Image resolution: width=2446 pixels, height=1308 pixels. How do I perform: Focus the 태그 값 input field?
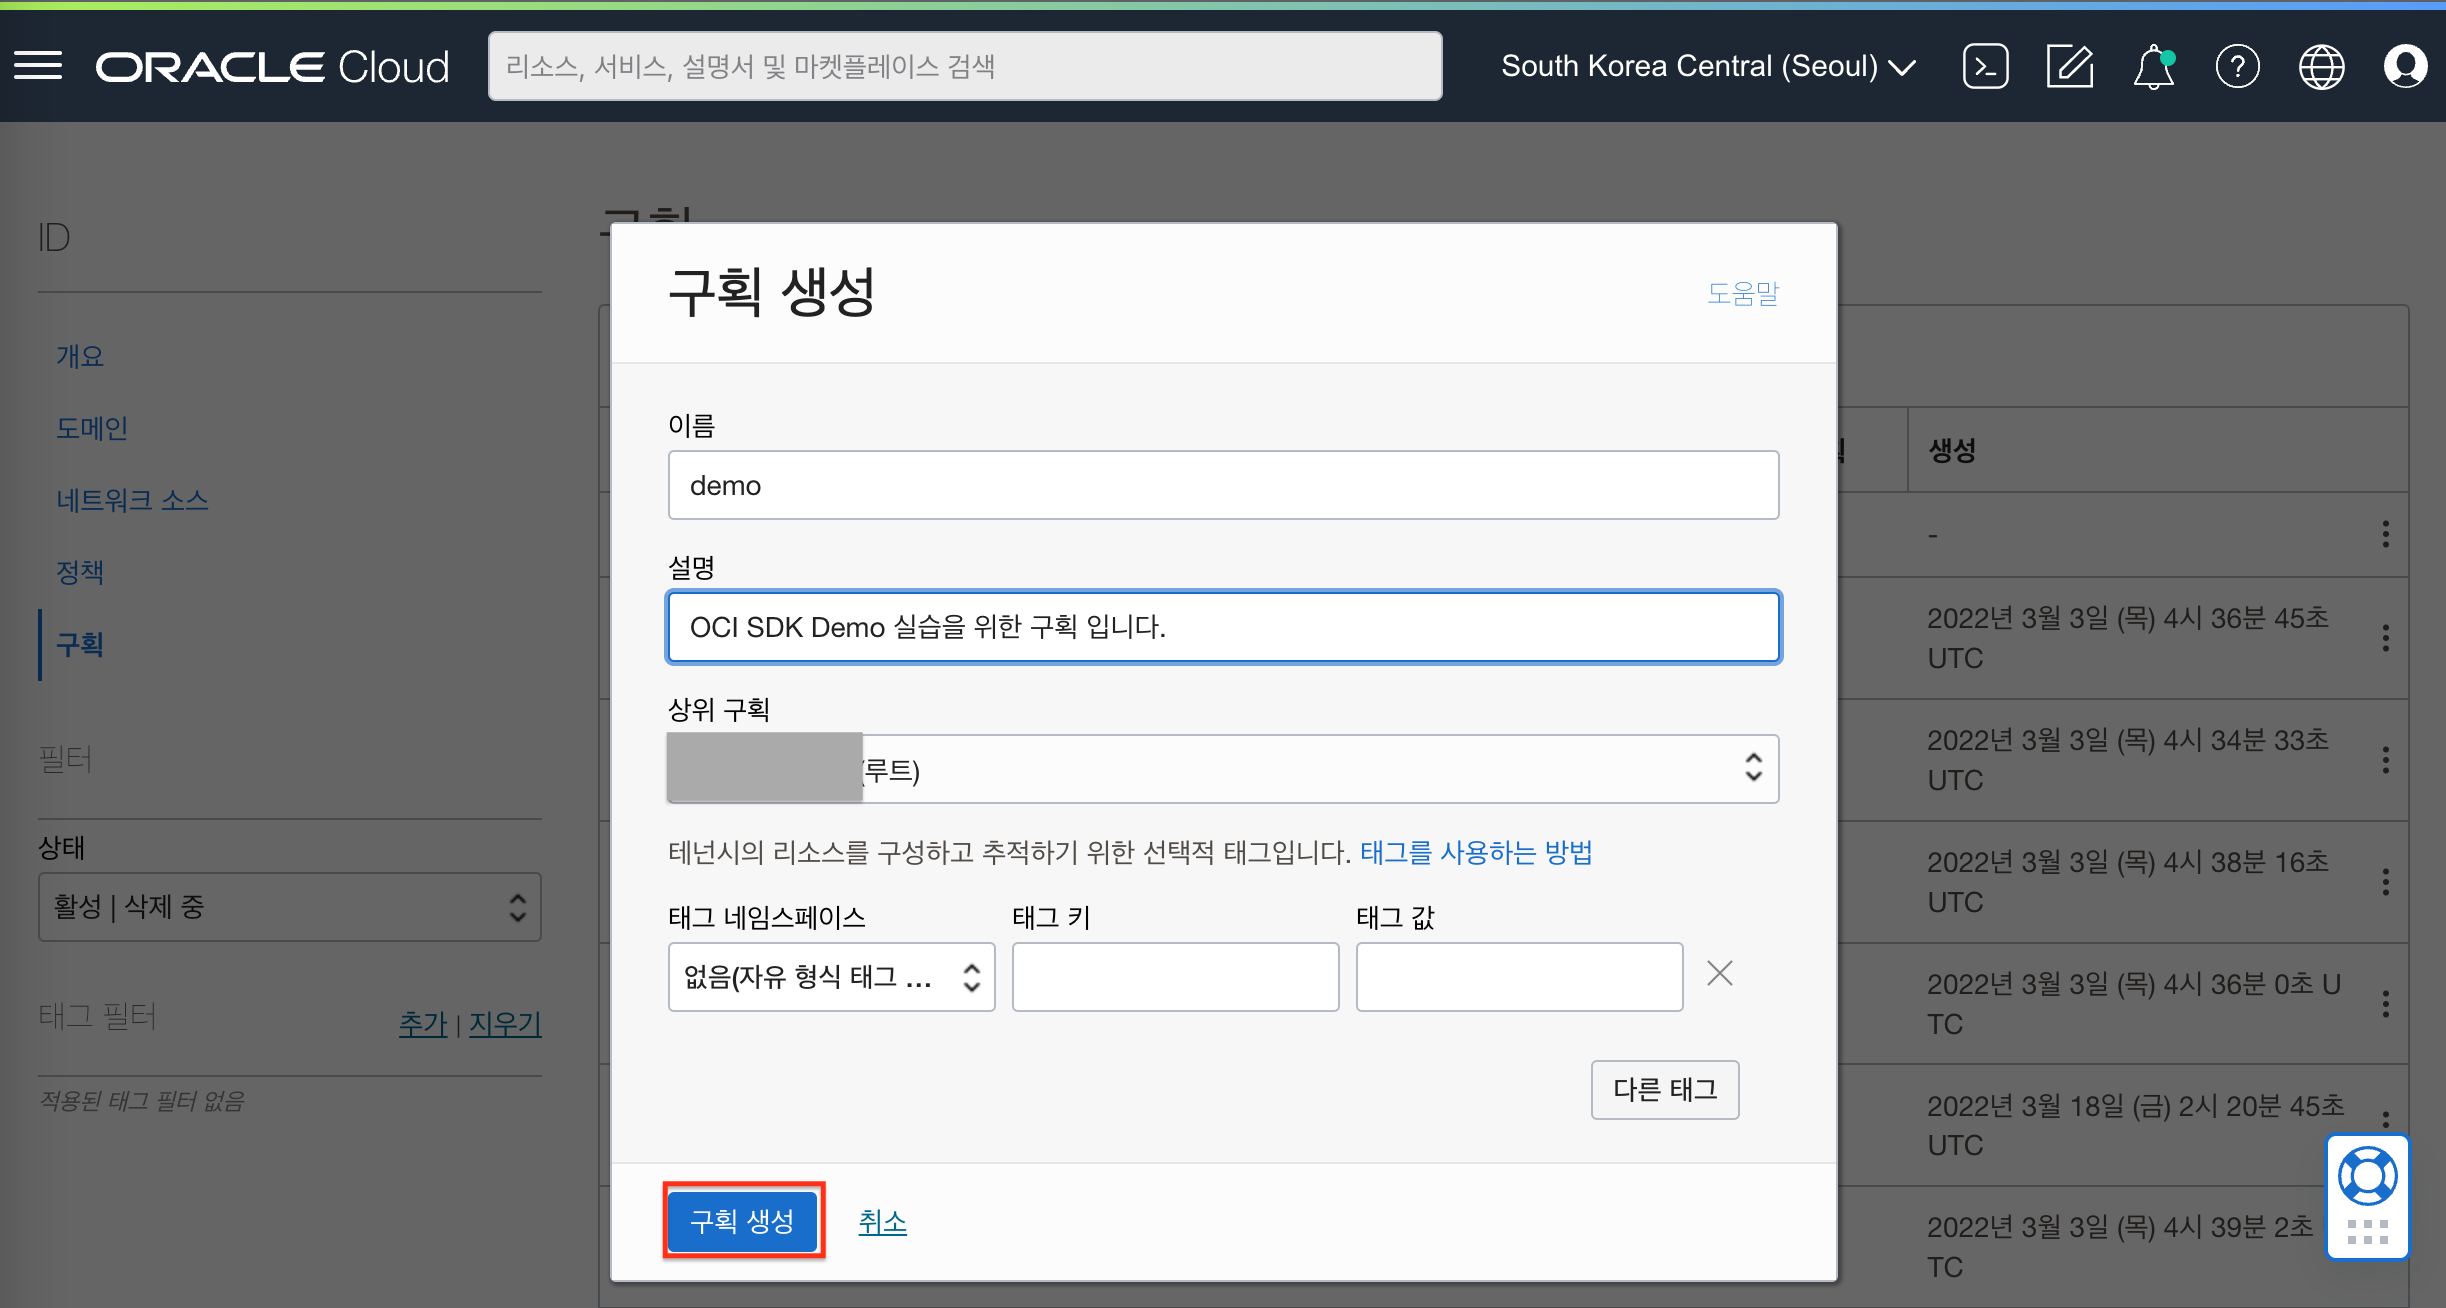[1519, 977]
